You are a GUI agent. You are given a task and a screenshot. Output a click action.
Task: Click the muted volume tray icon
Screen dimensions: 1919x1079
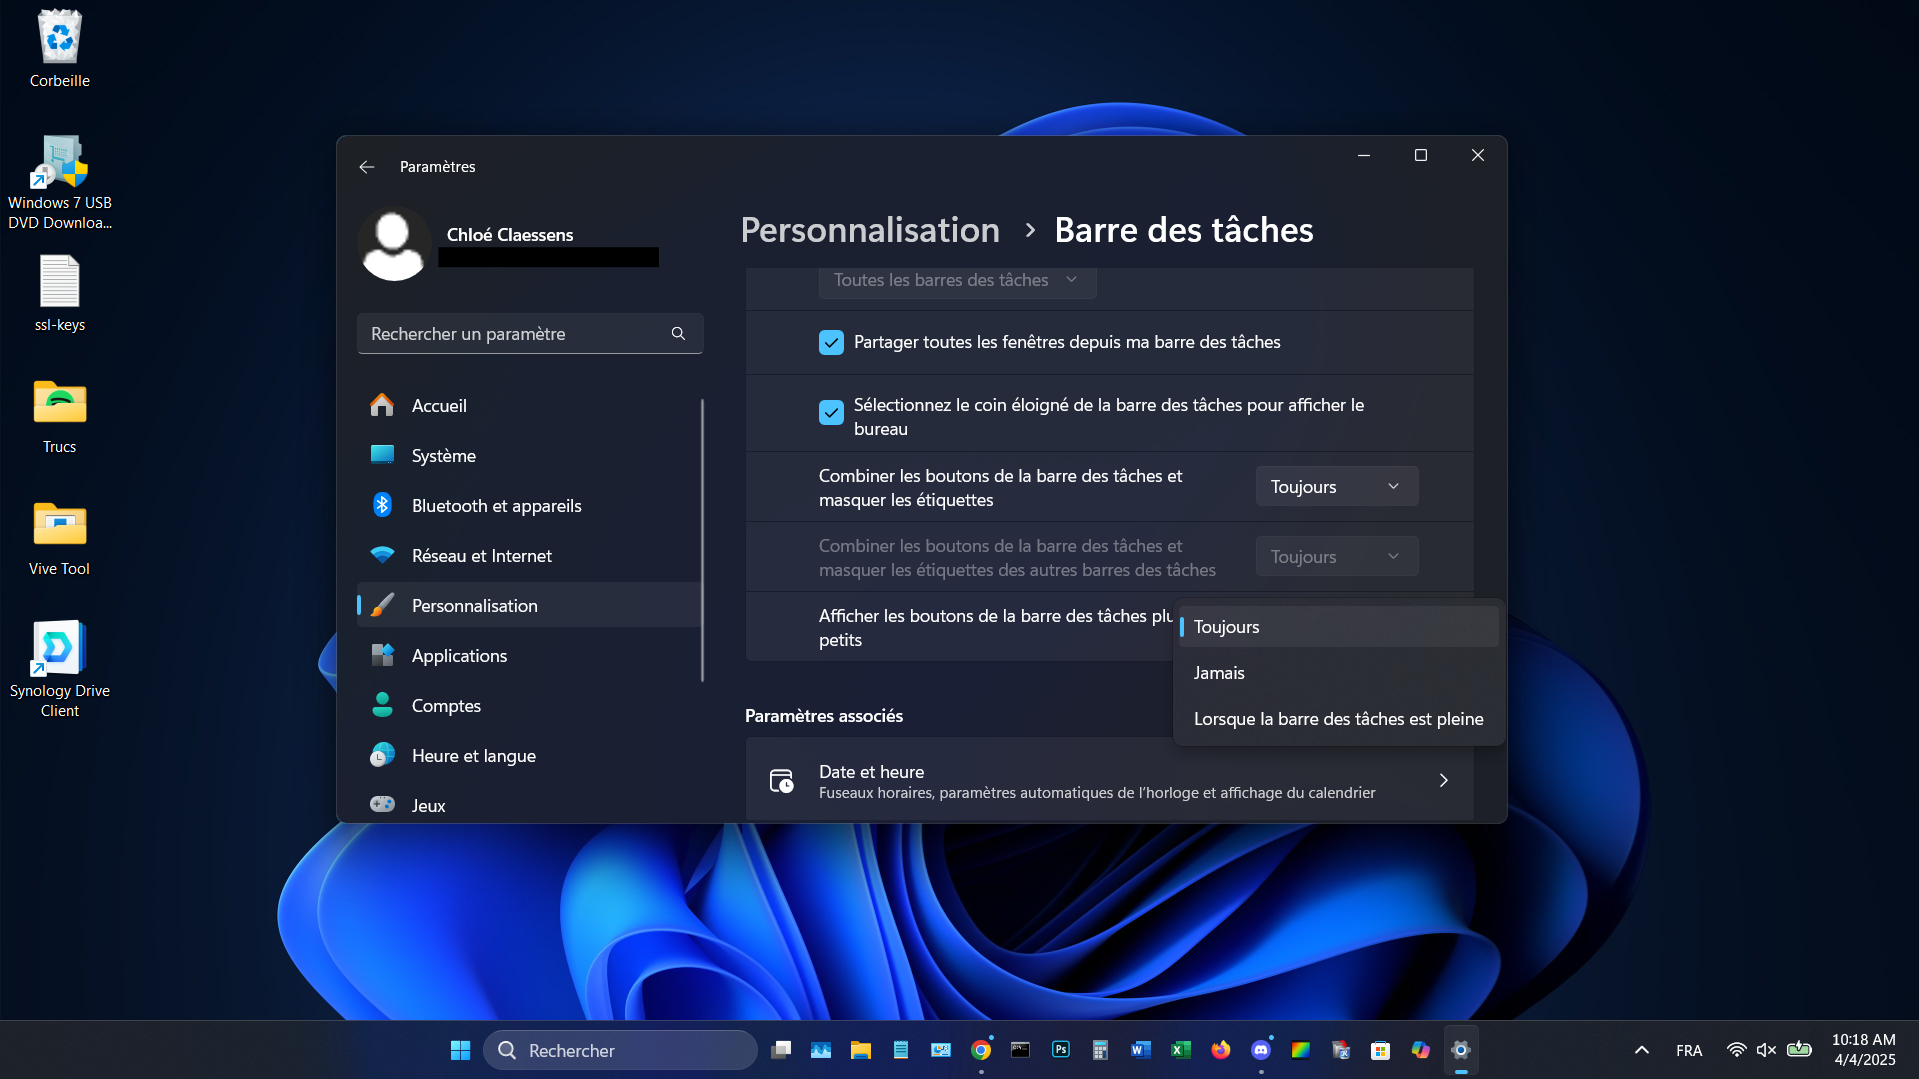pos(1767,1050)
